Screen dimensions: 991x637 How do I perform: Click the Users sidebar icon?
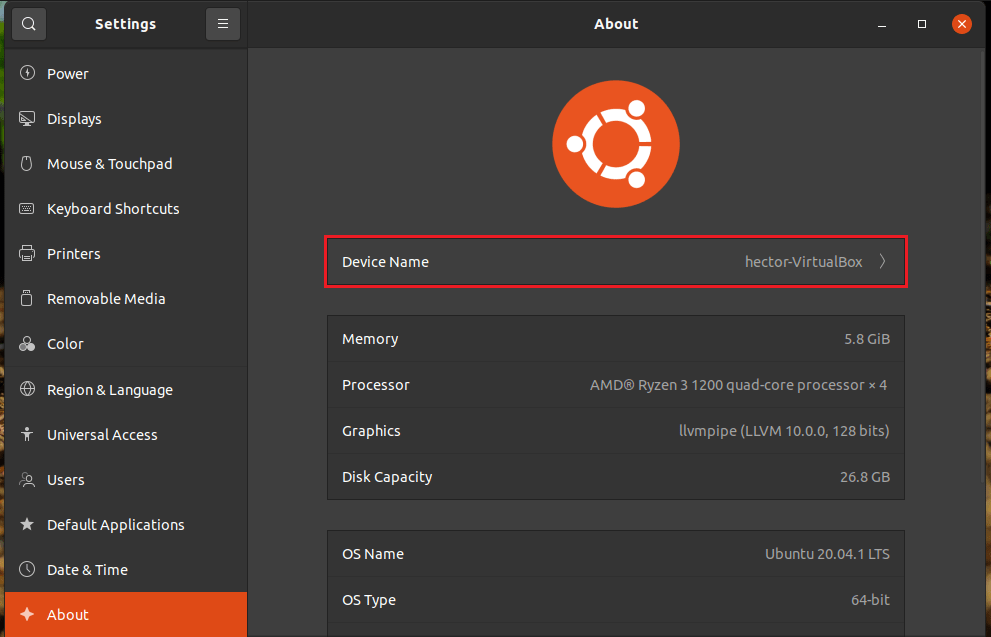click(x=27, y=479)
